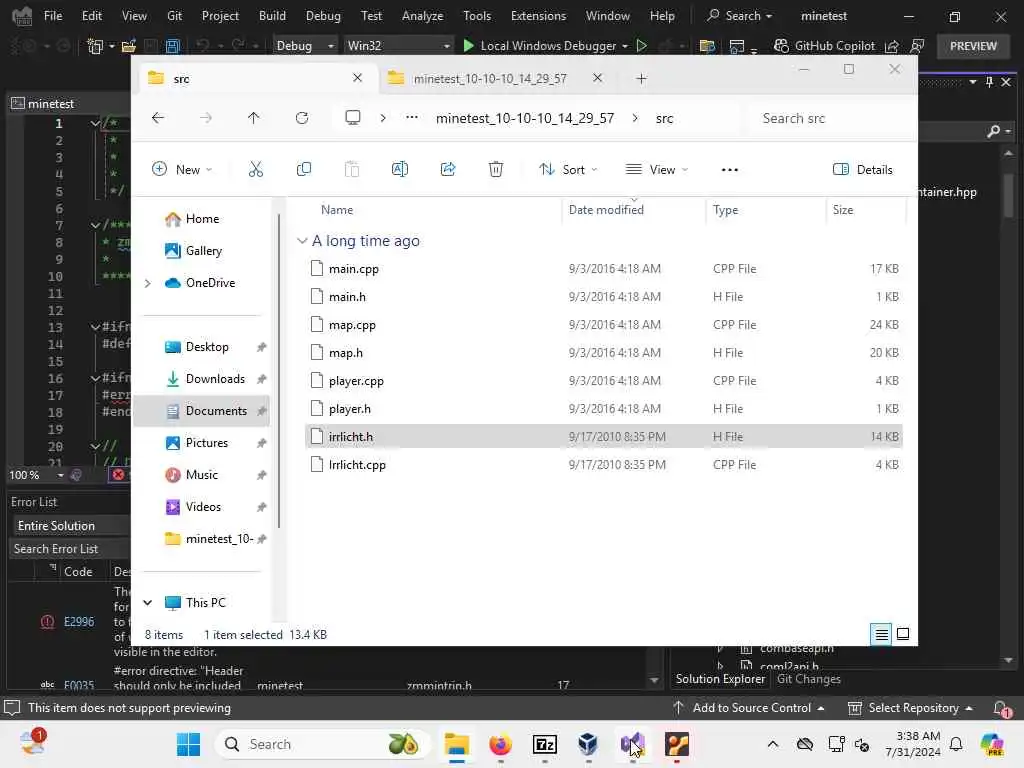Screen dimensions: 1024x768
Task: Open the Visual Studio notifications bell
Action: (1000, 708)
